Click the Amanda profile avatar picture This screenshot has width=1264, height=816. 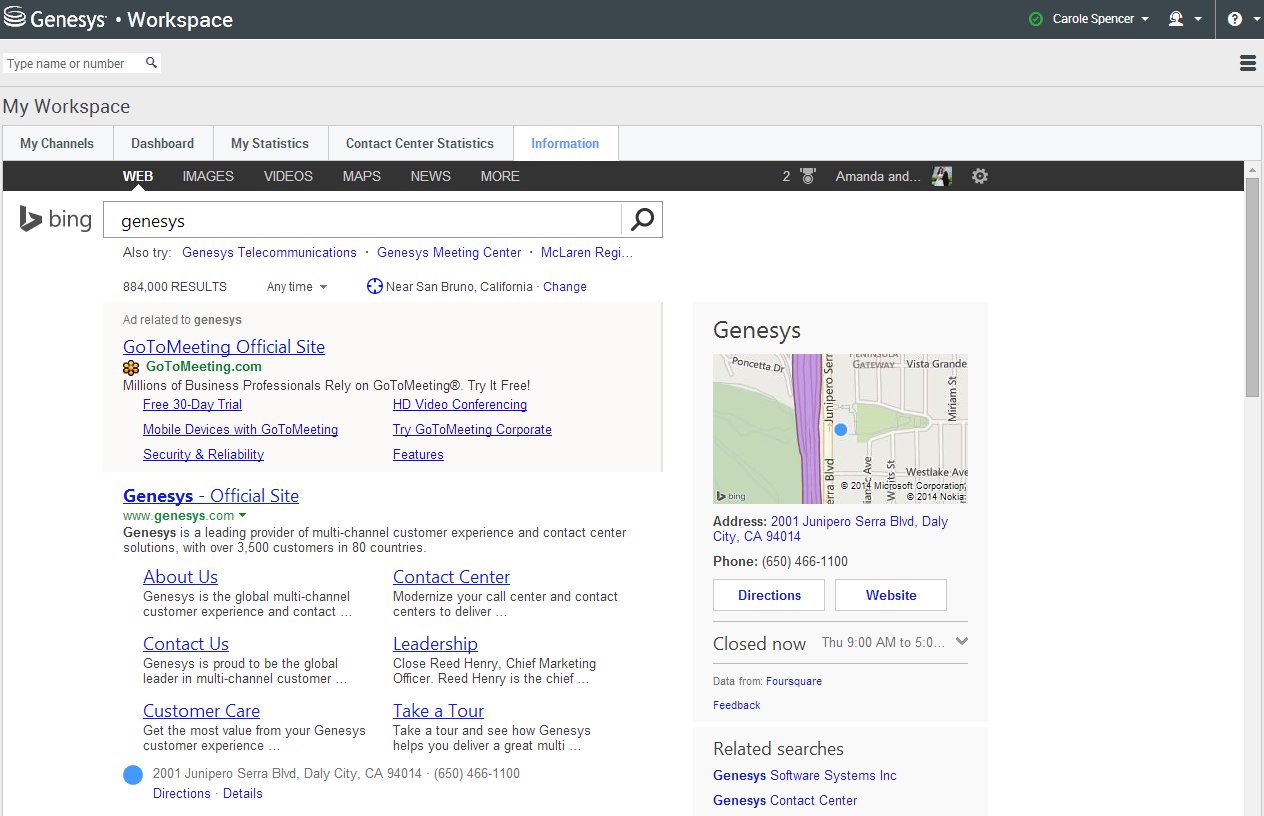click(941, 176)
